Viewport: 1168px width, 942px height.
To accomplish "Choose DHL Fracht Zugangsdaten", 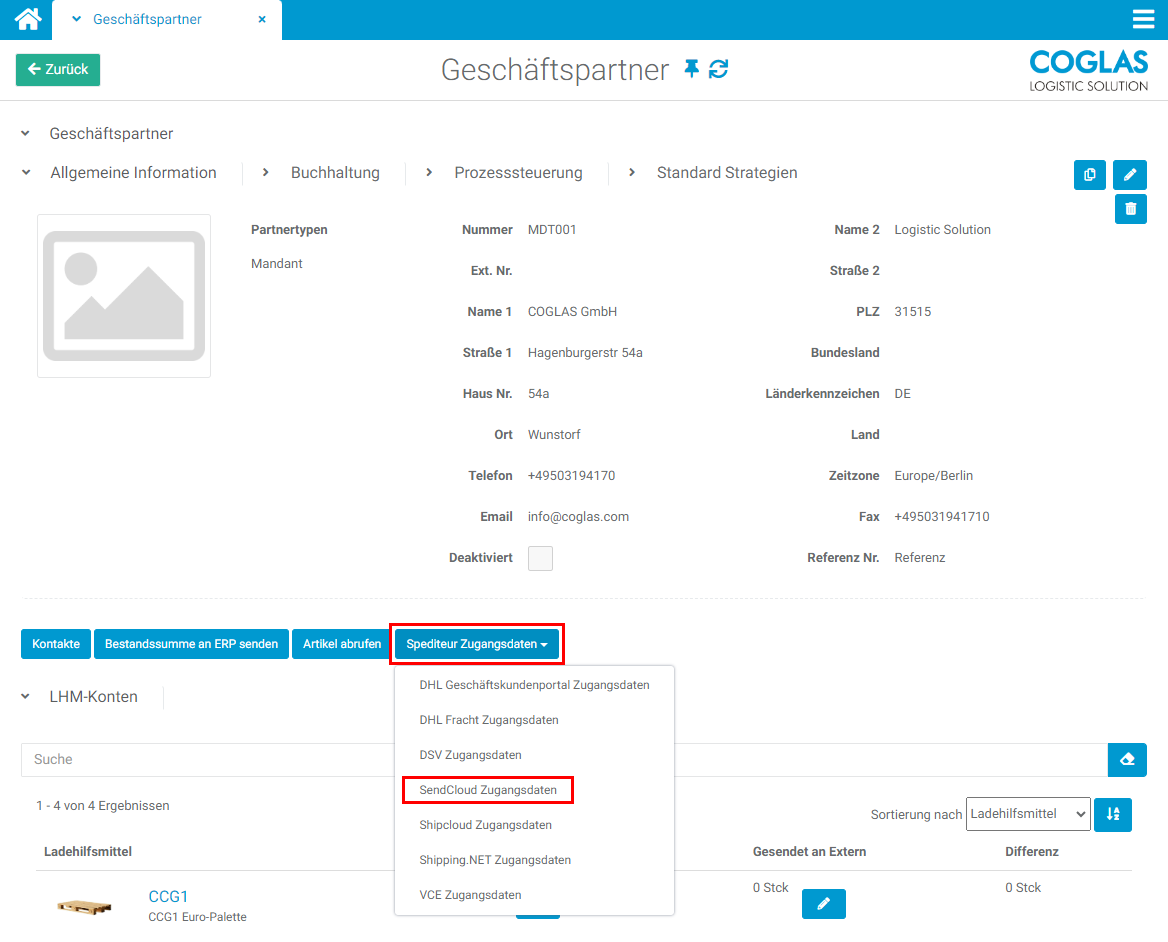I will point(489,720).
